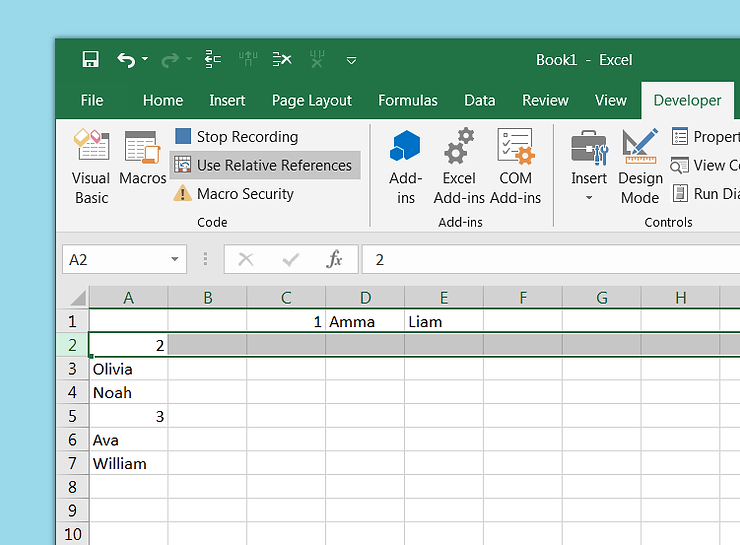
Task: Open Customize Quick Access Toolbar dropdown
Action: tap(351, 61)
